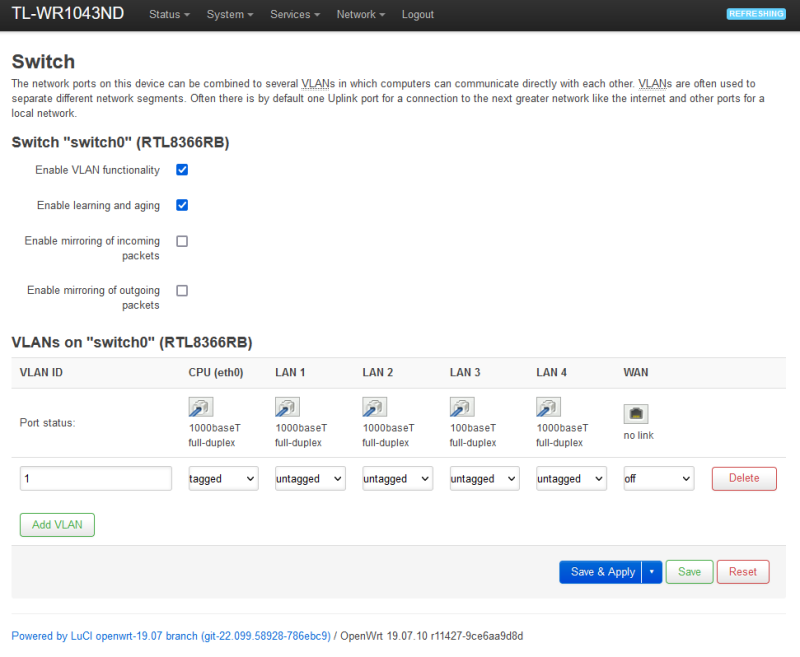Open the Powered by LuCI link
The image size is (800, 657).
pos(171,636)
